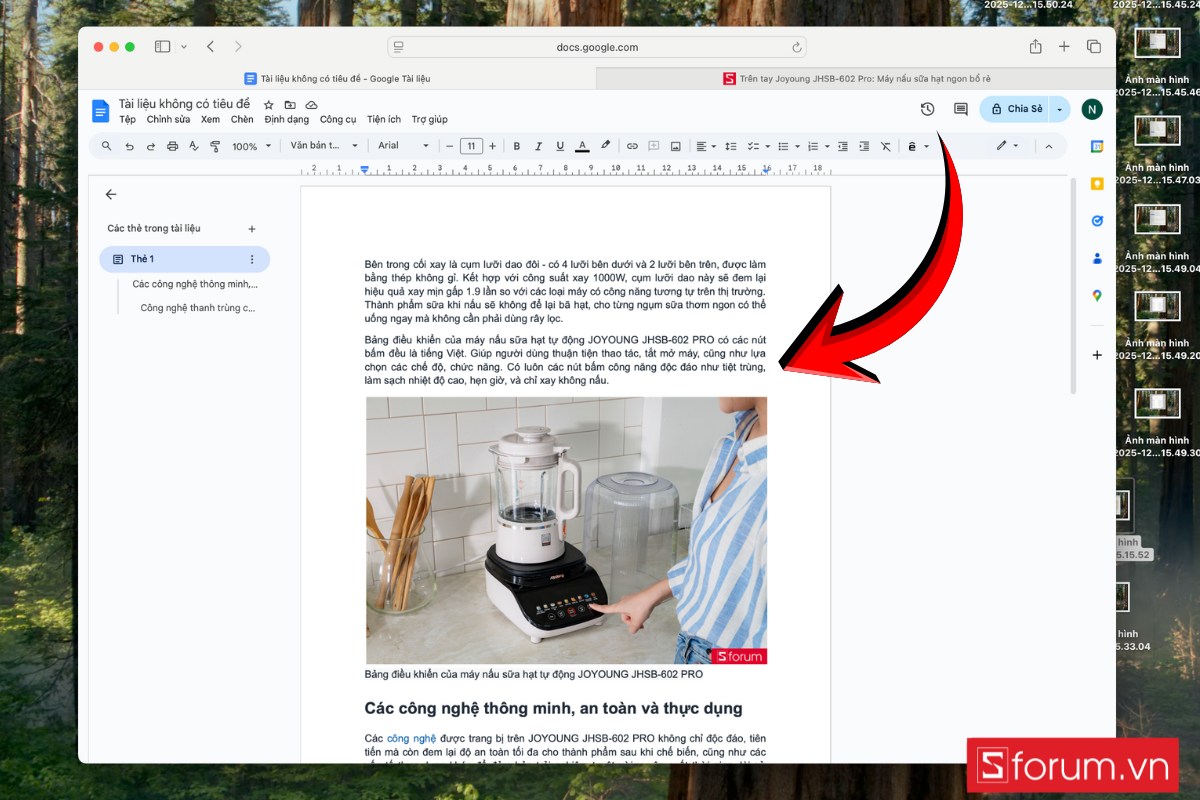1200x800 pixels.
Task: Click the Chia Sẻ share button
Action: [1014, 109]
